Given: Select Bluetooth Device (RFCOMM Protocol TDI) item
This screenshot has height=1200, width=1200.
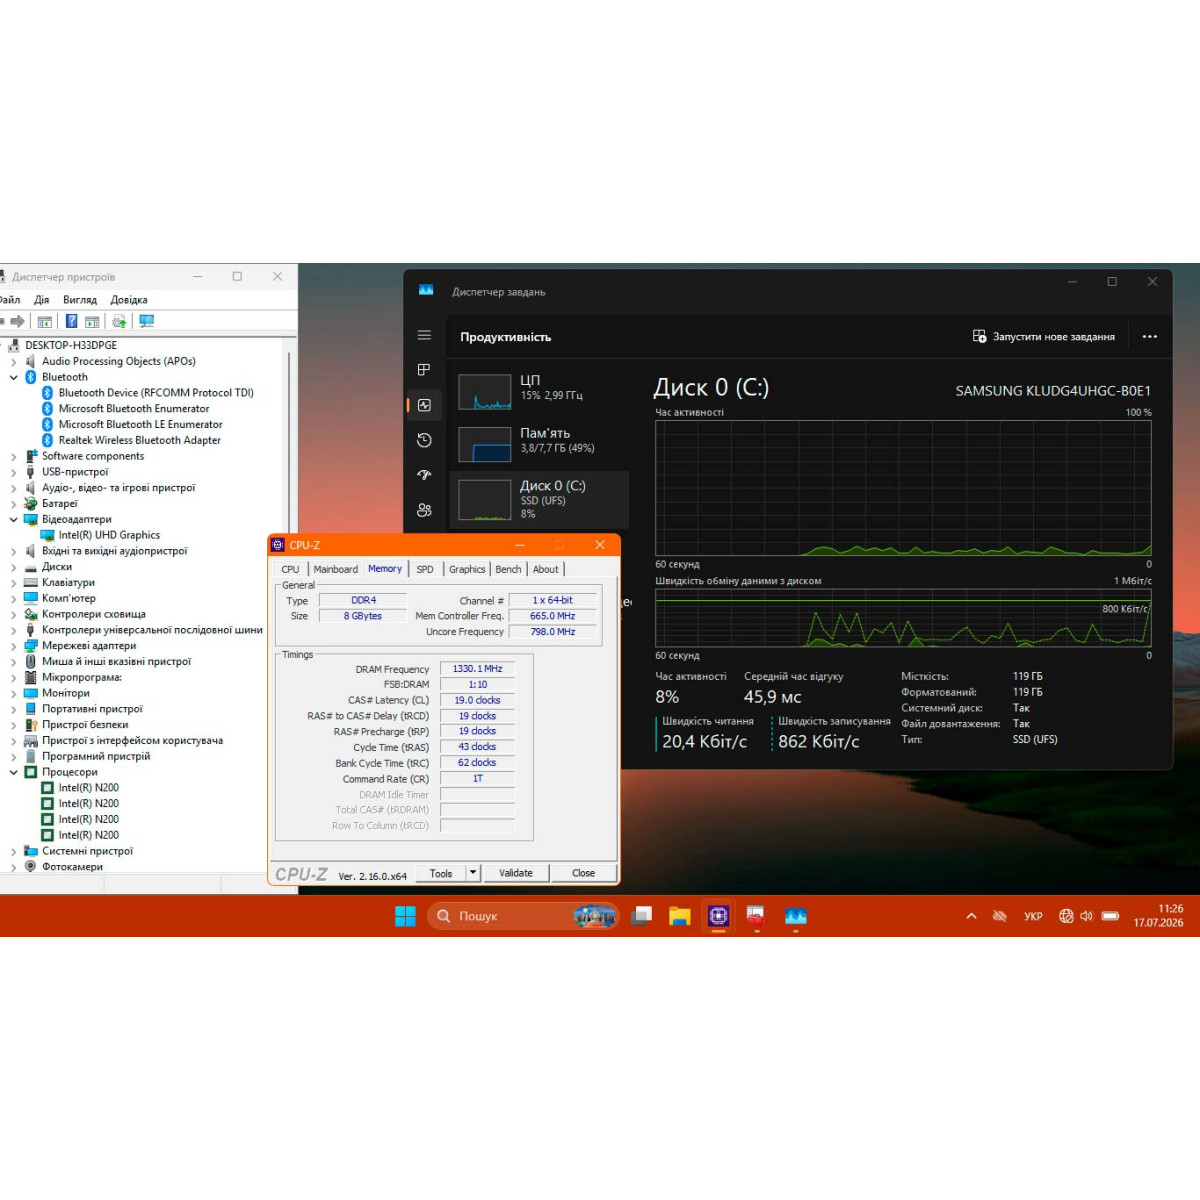Looking at the screenshot, I should click(156, 393).
